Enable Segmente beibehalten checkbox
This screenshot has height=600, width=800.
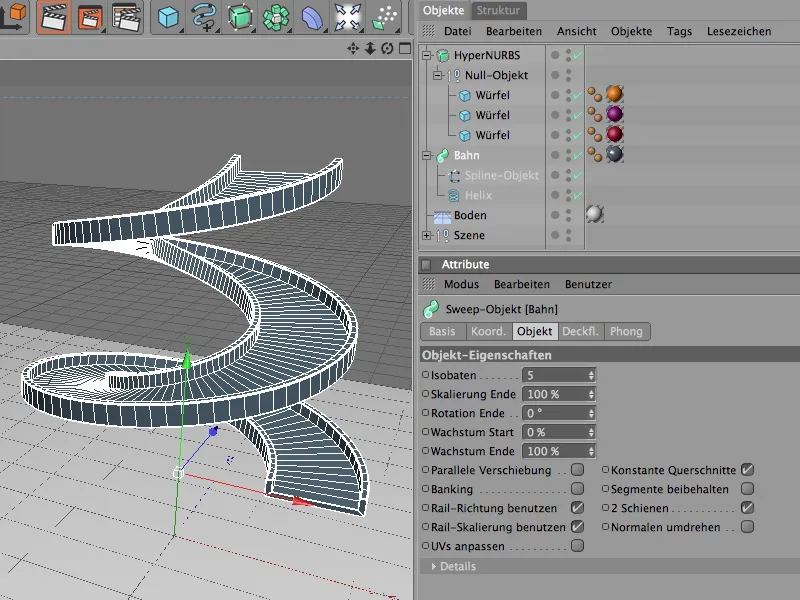click(x=747, y=489)
